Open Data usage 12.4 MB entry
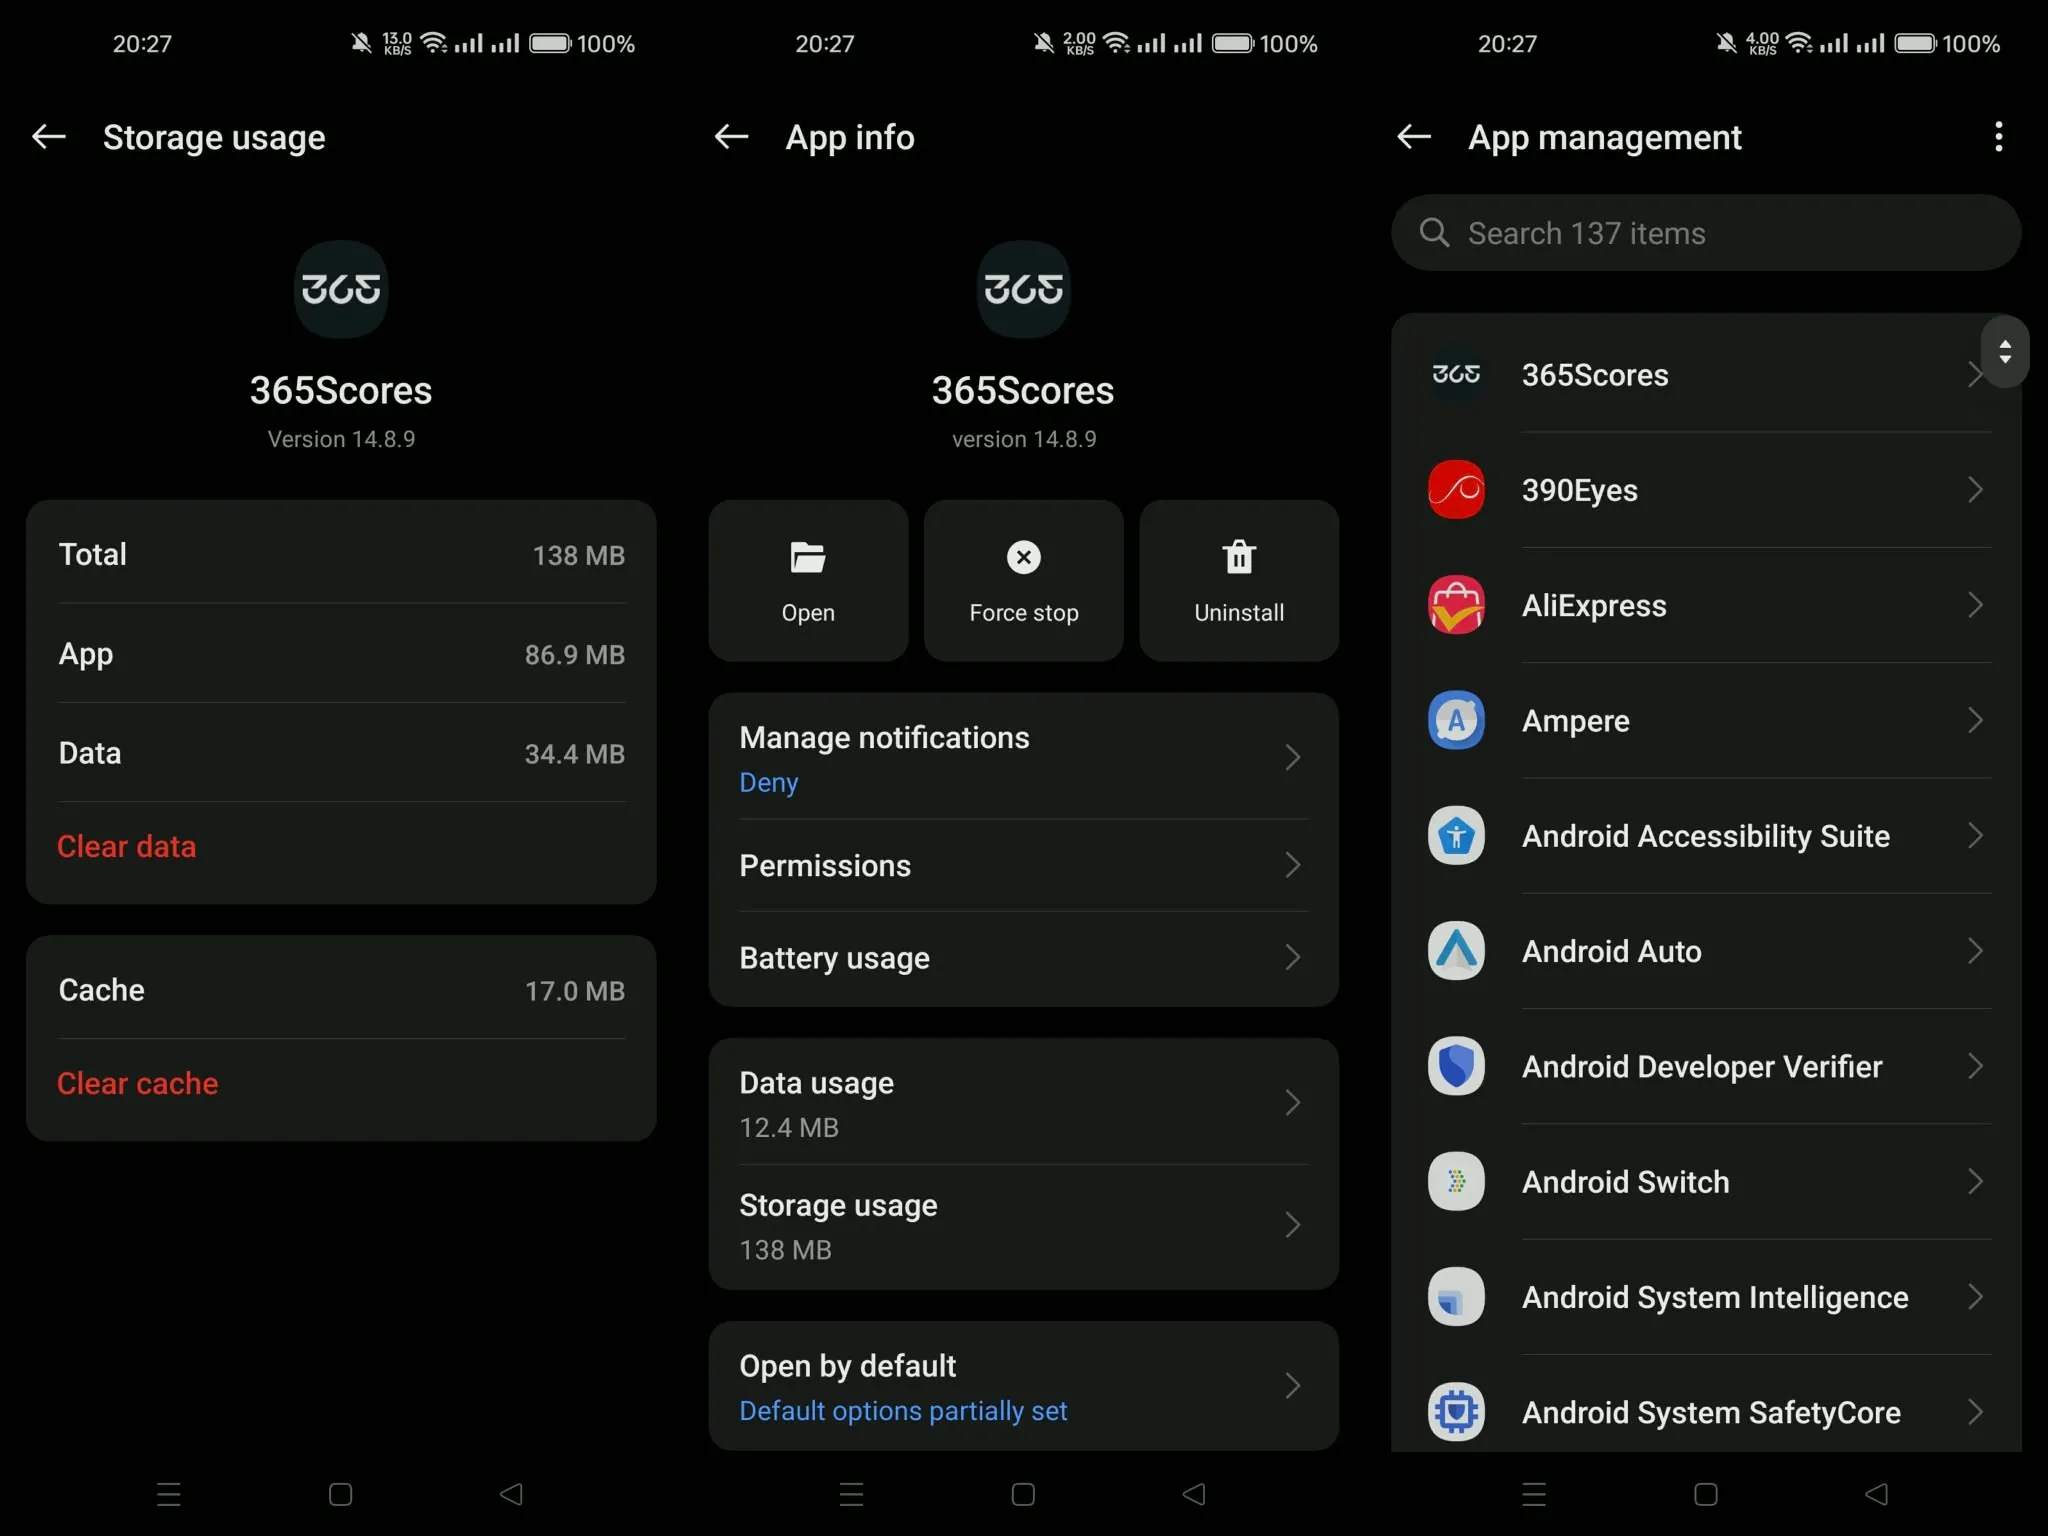This screenshot has height=1536, width=2048. coord(1023,1103)
